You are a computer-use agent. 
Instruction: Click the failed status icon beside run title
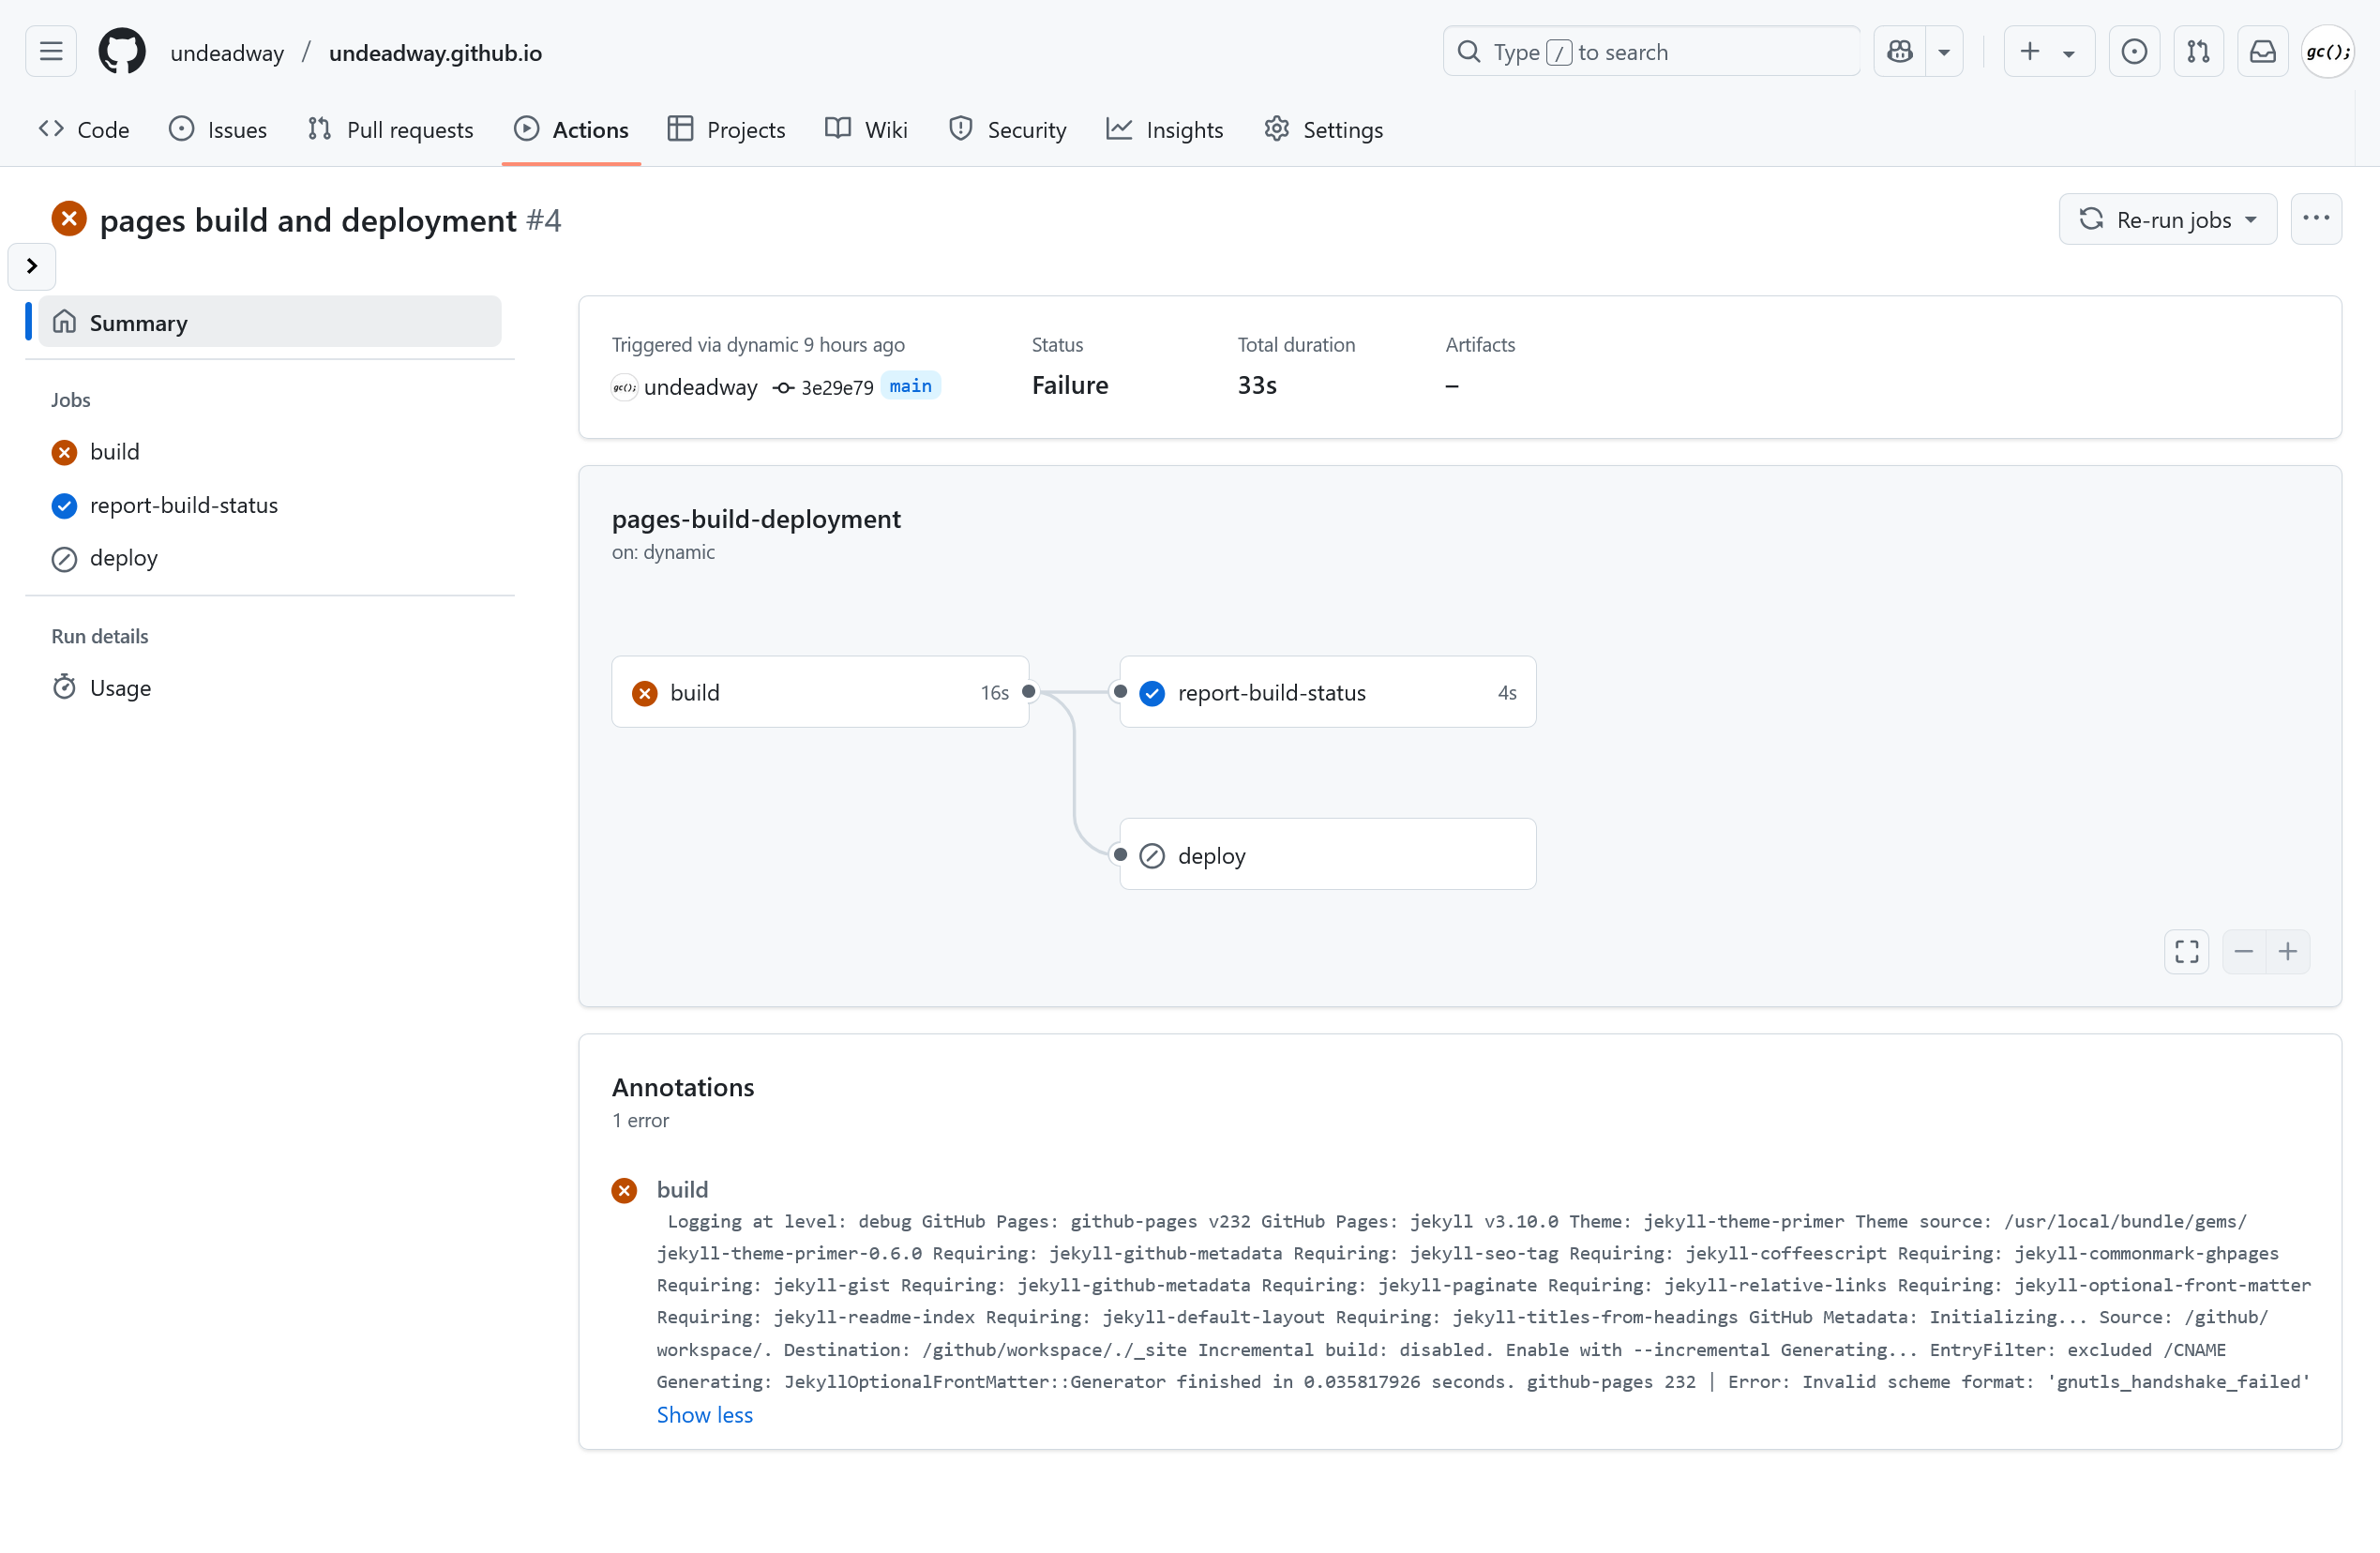69,219
